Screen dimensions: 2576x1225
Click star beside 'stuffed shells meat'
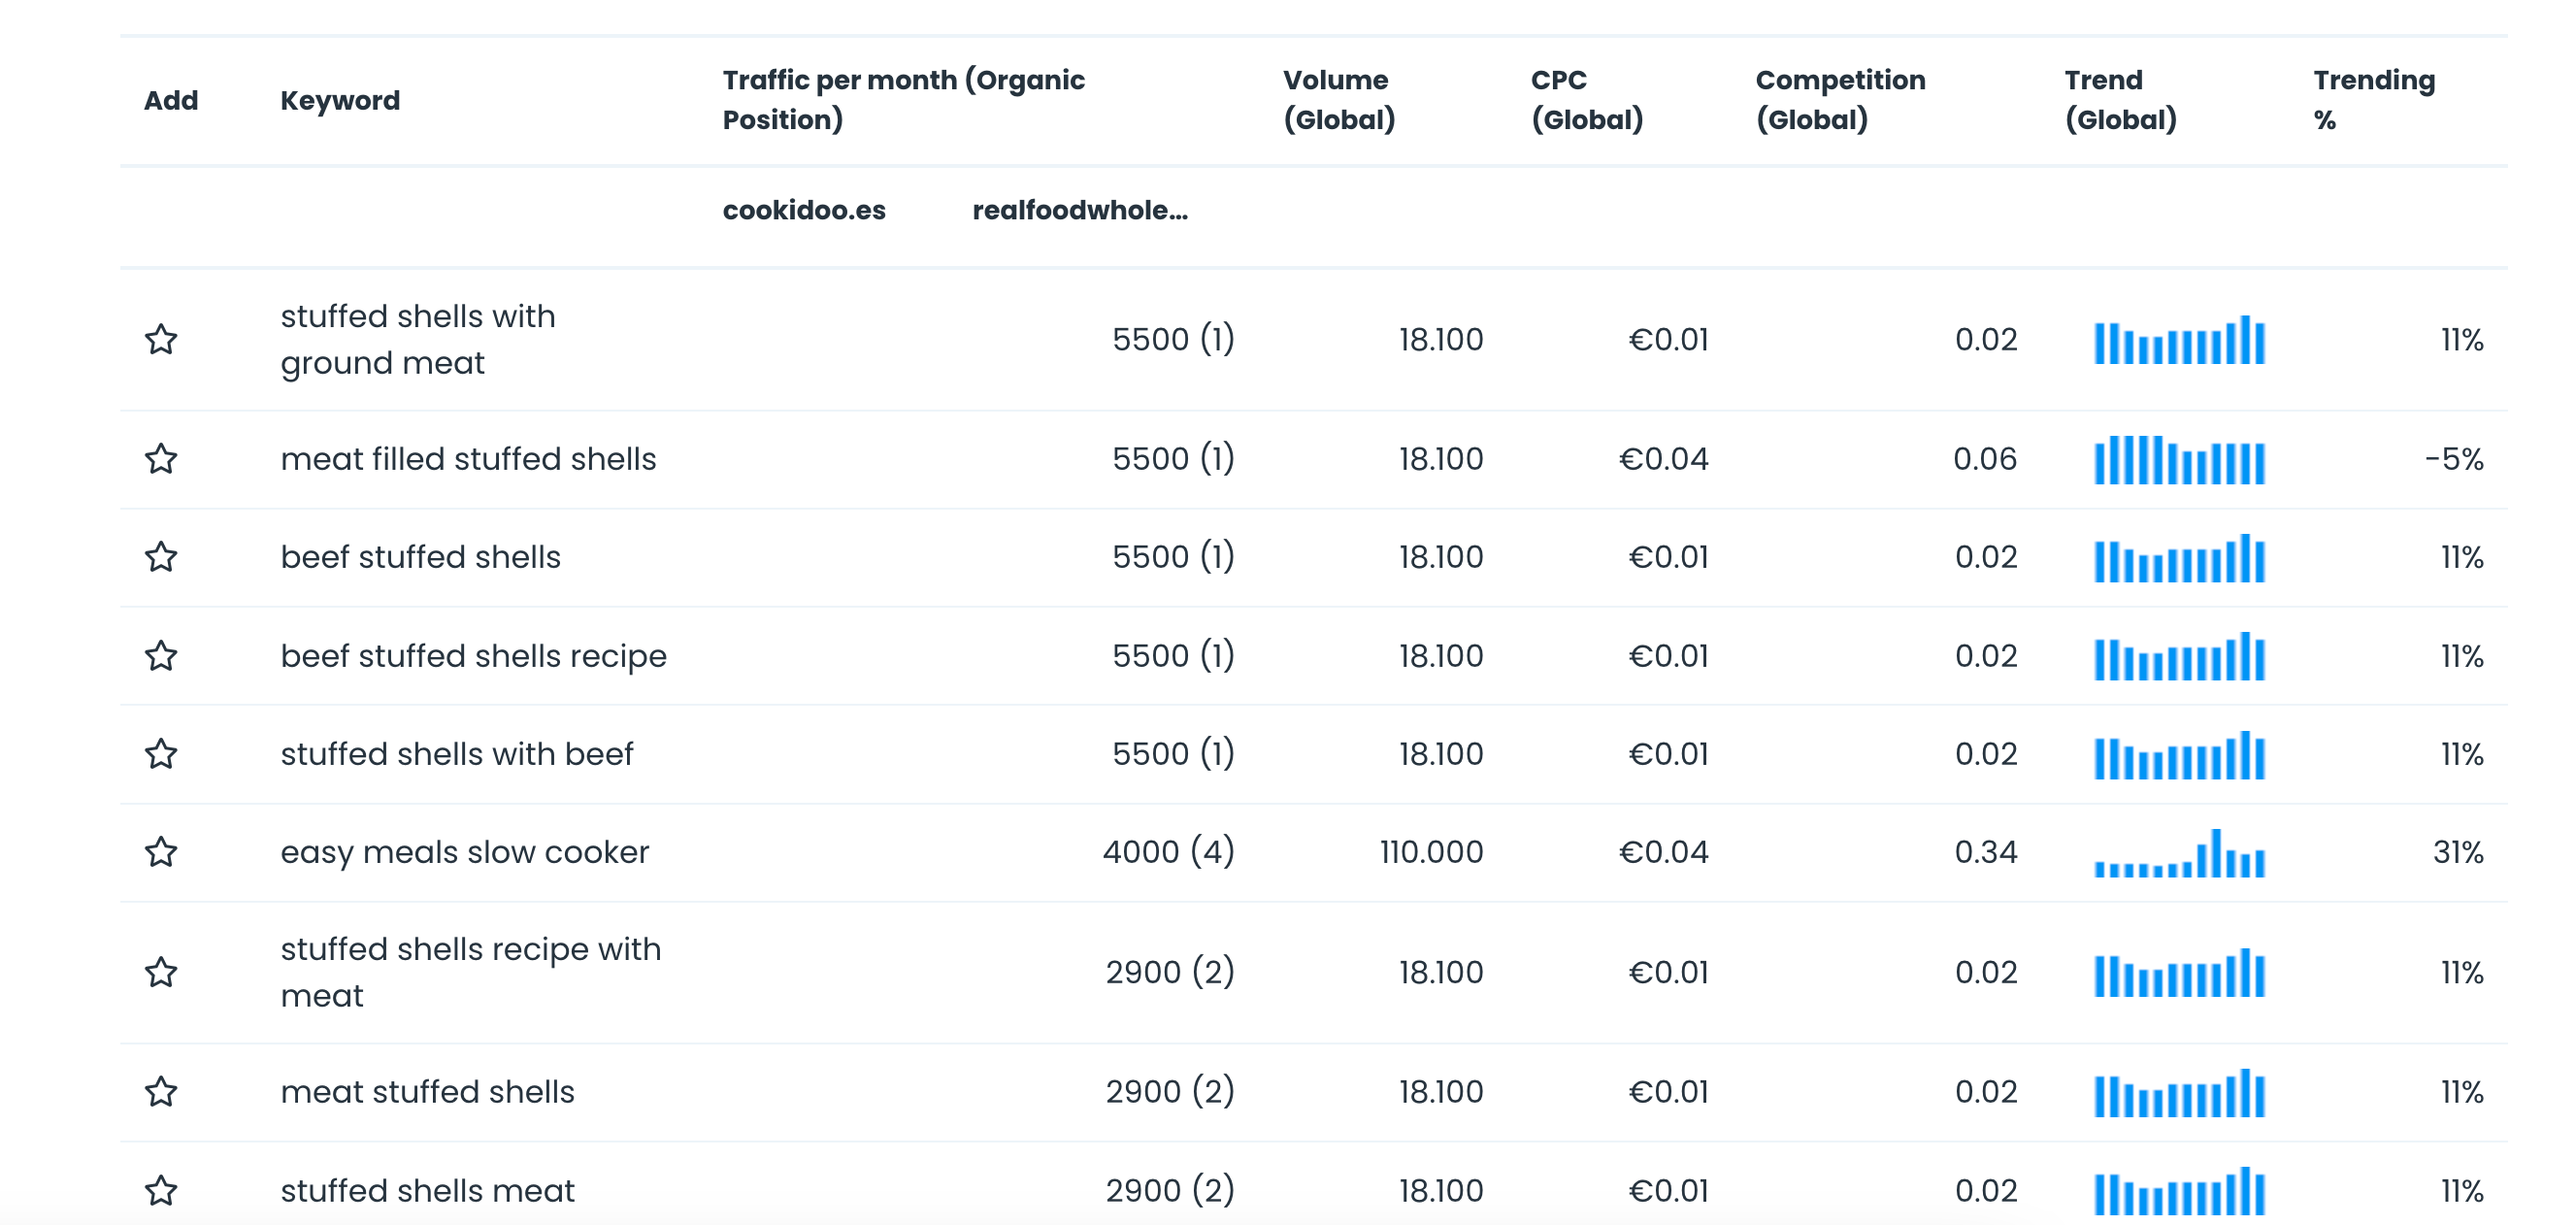(x=161, y=1191)
